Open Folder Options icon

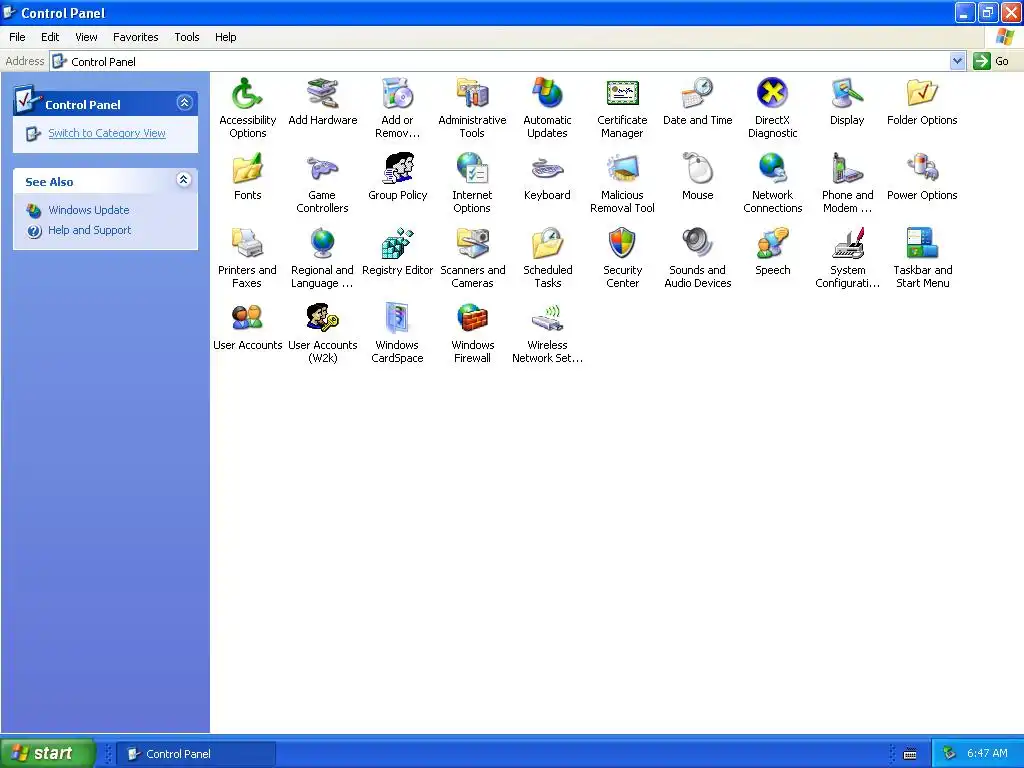(922, 93)
